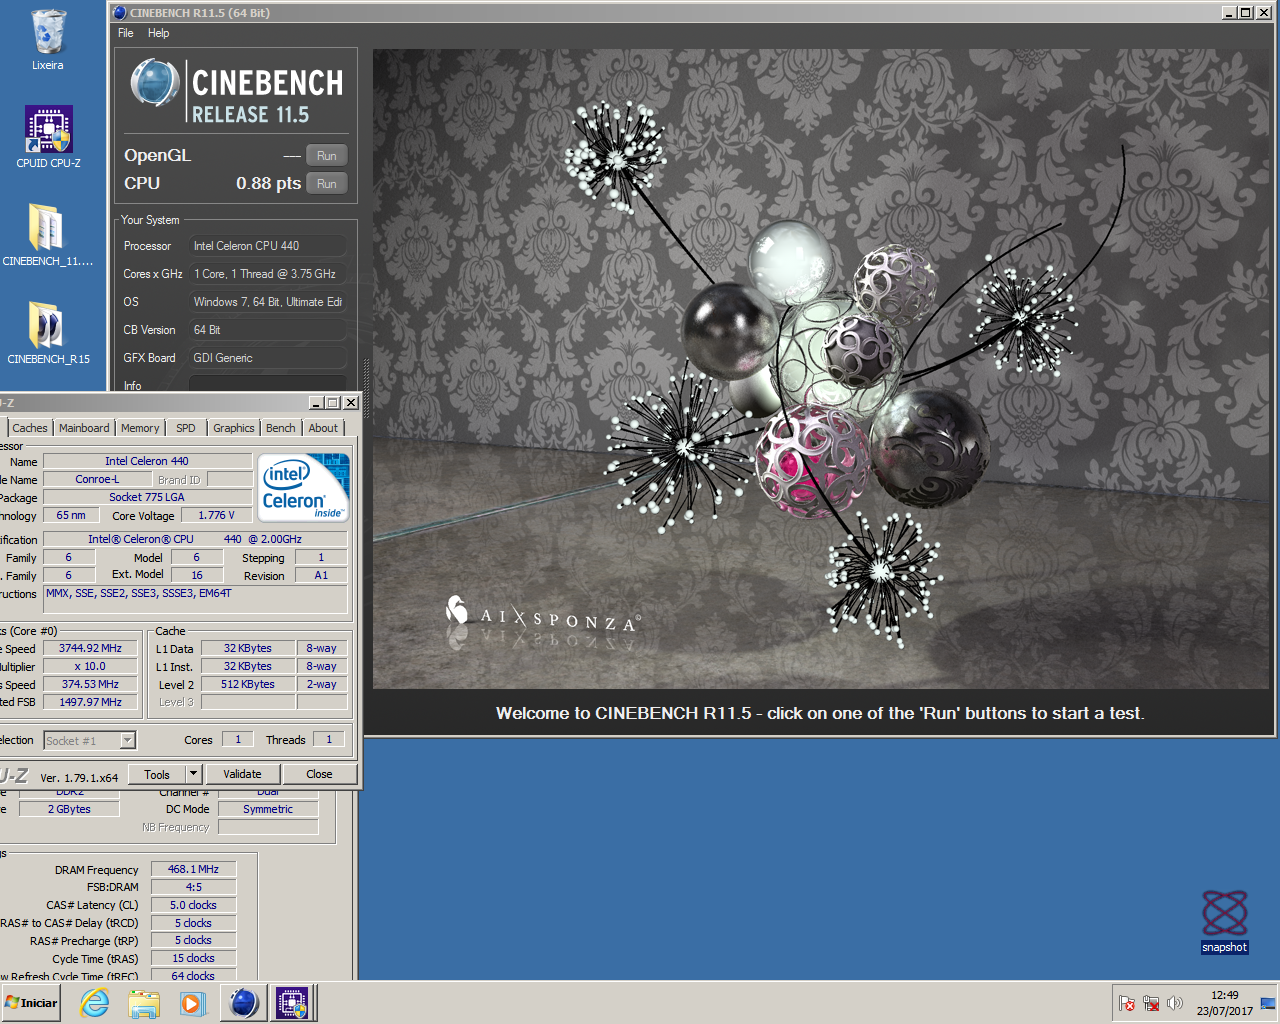The image size is (1280, 1024).
Task: Open the Socket #1 selection dropdown
Action: click(90, 740)
